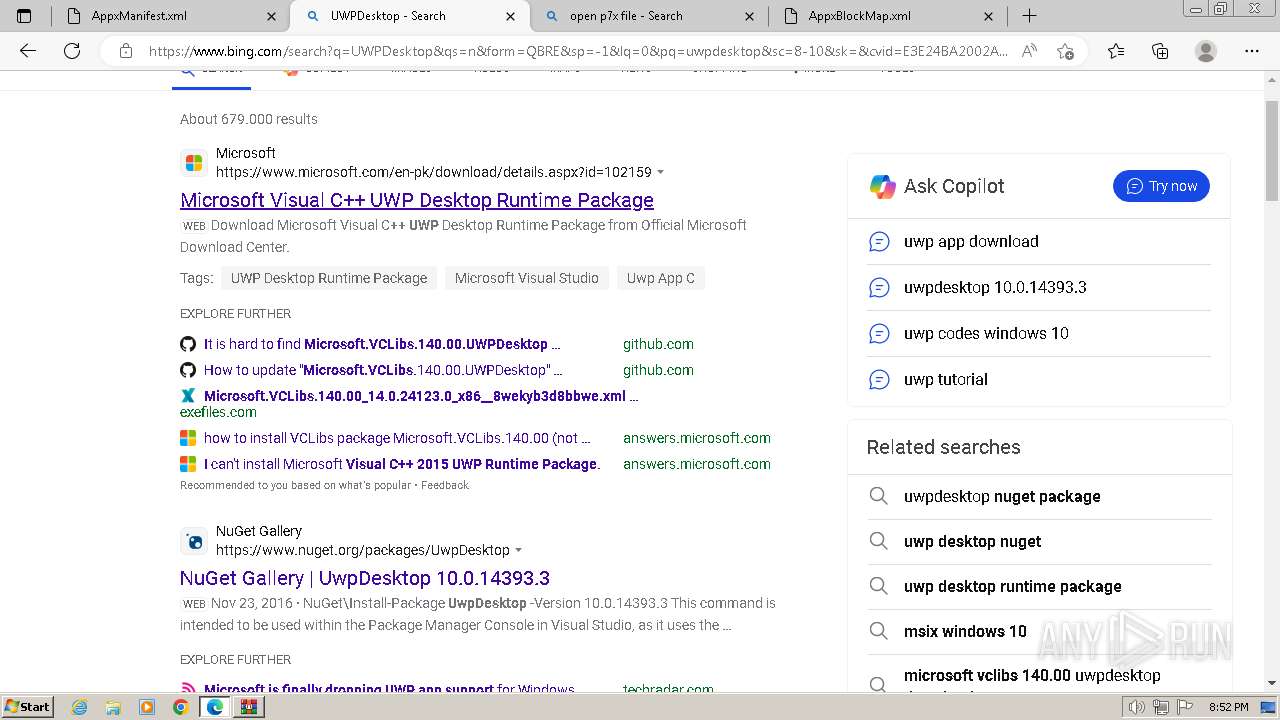This screenshot has width=1280, height=720.
Task: Open Microsoft Visual C++ UWP Desktop Runtime link
Action: click(417, 200)
